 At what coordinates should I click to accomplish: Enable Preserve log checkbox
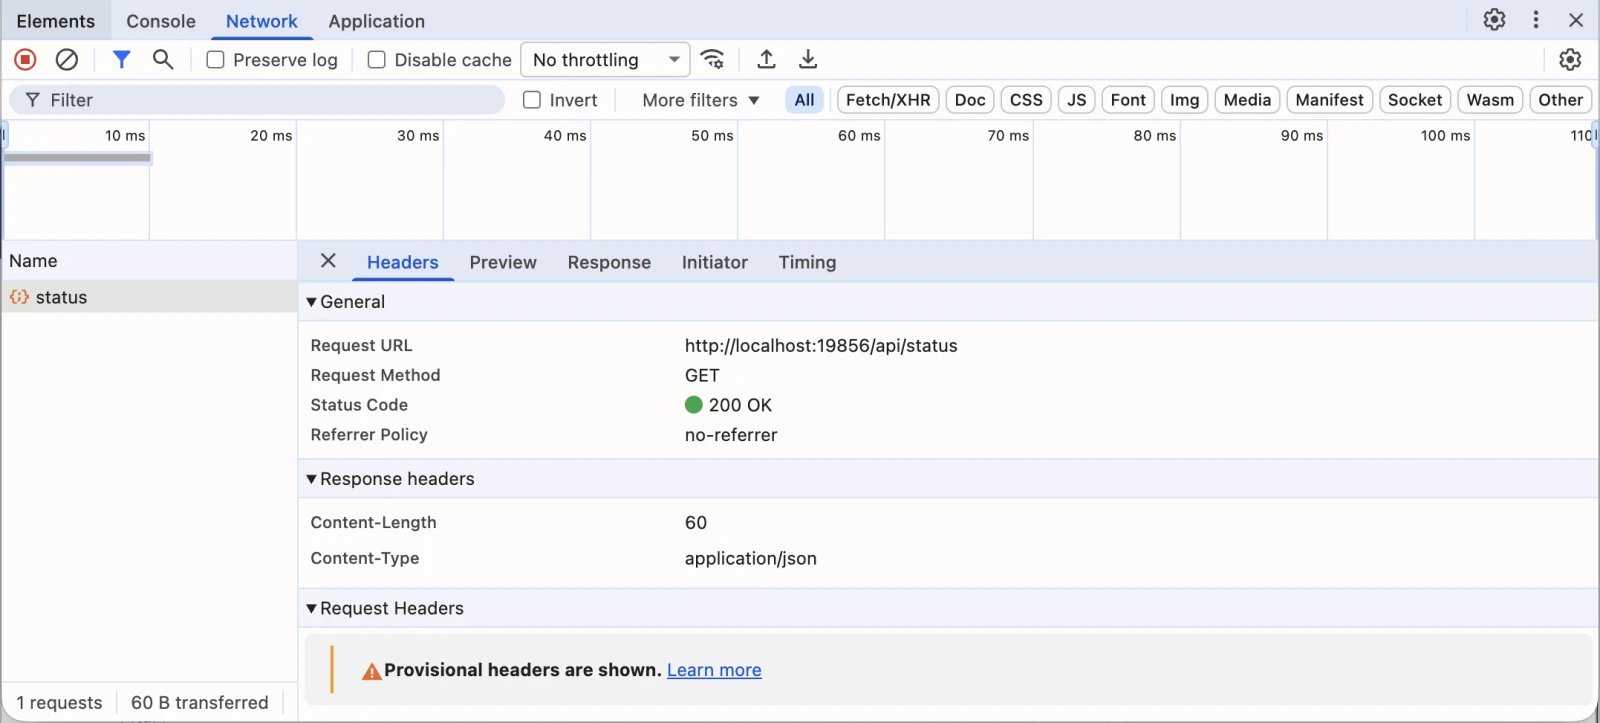click(x=215, y=60)
